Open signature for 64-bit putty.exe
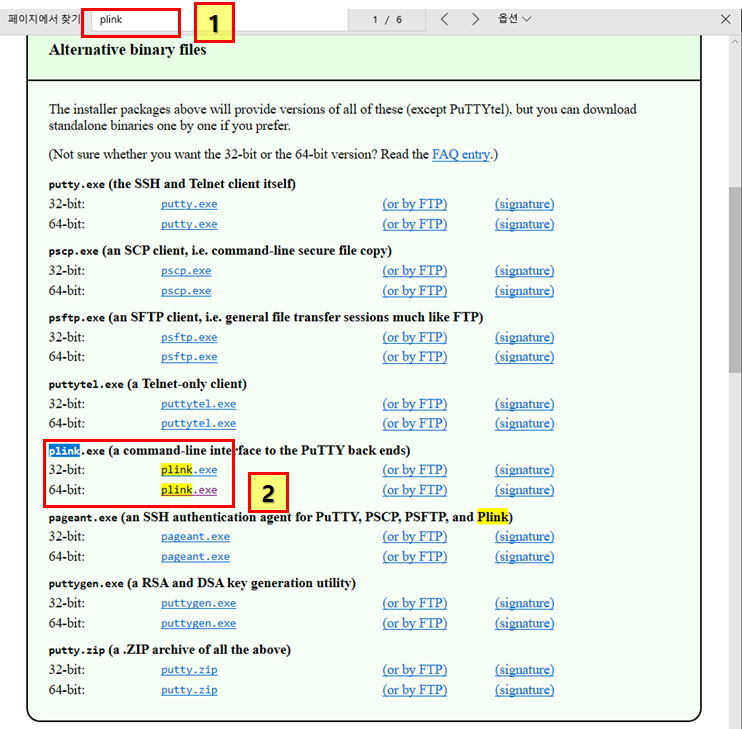This screenshot has width=742, height=729. click(x=524, y=224)
